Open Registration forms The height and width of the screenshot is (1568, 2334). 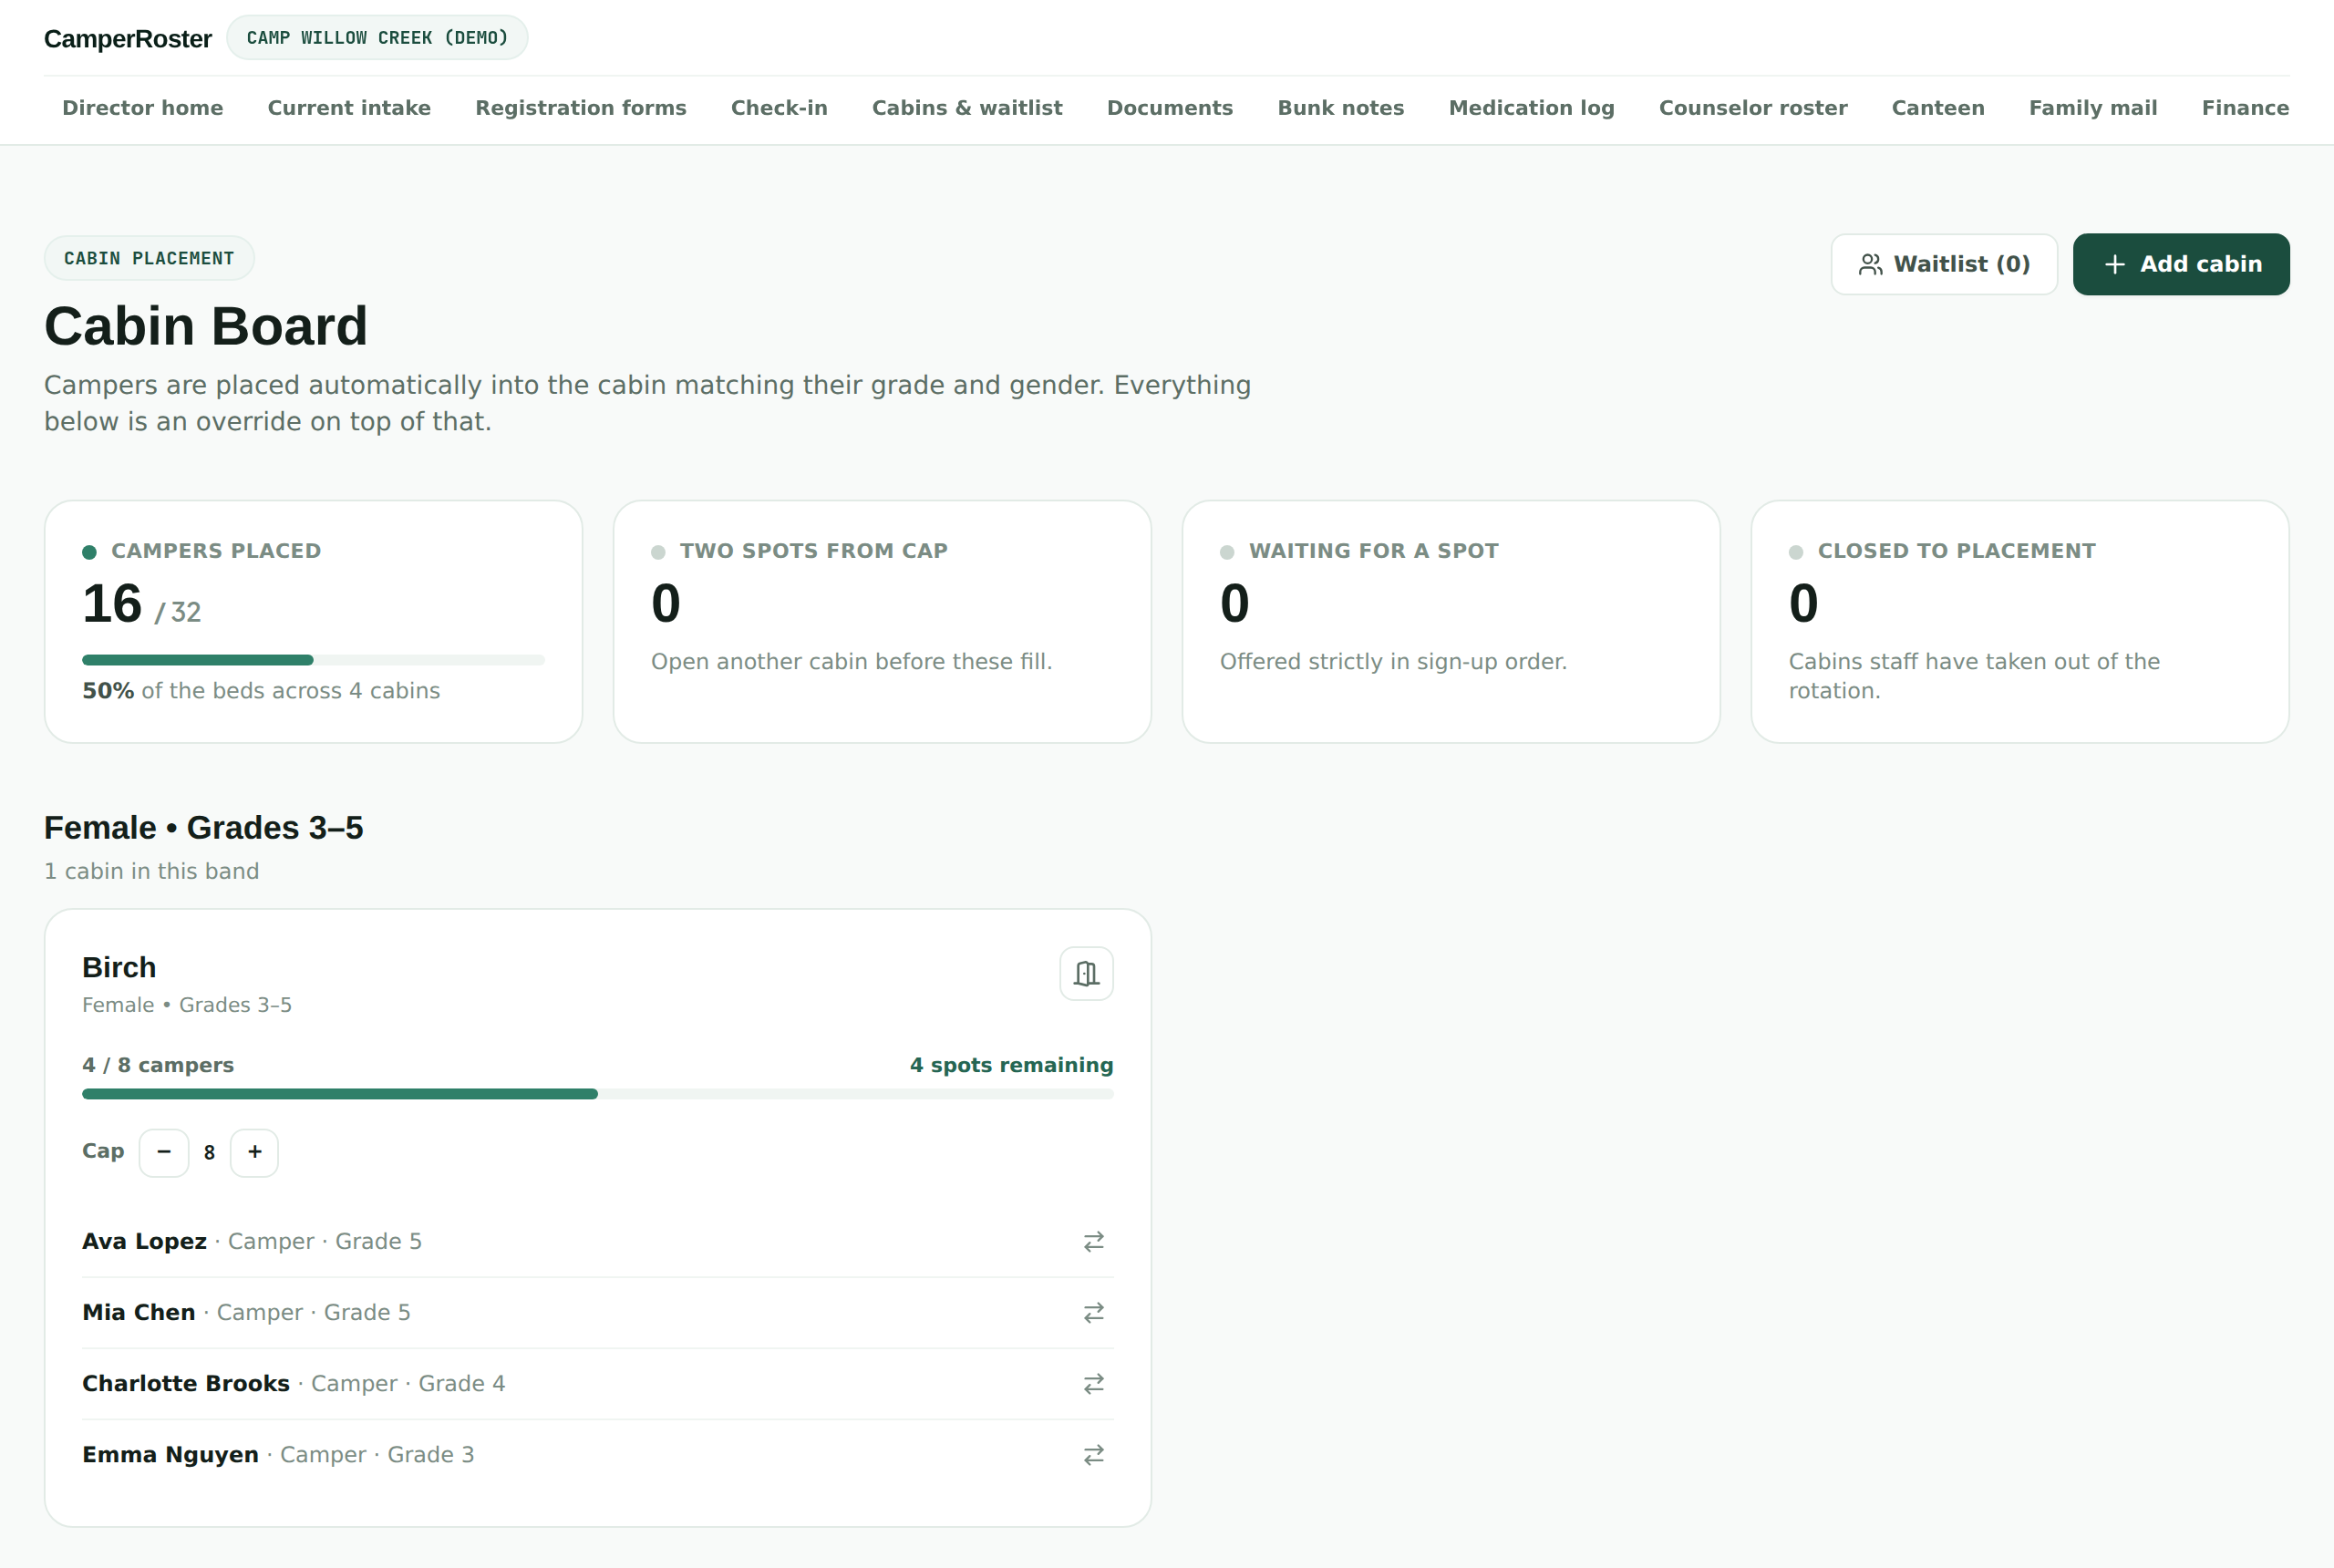point(581,108)
